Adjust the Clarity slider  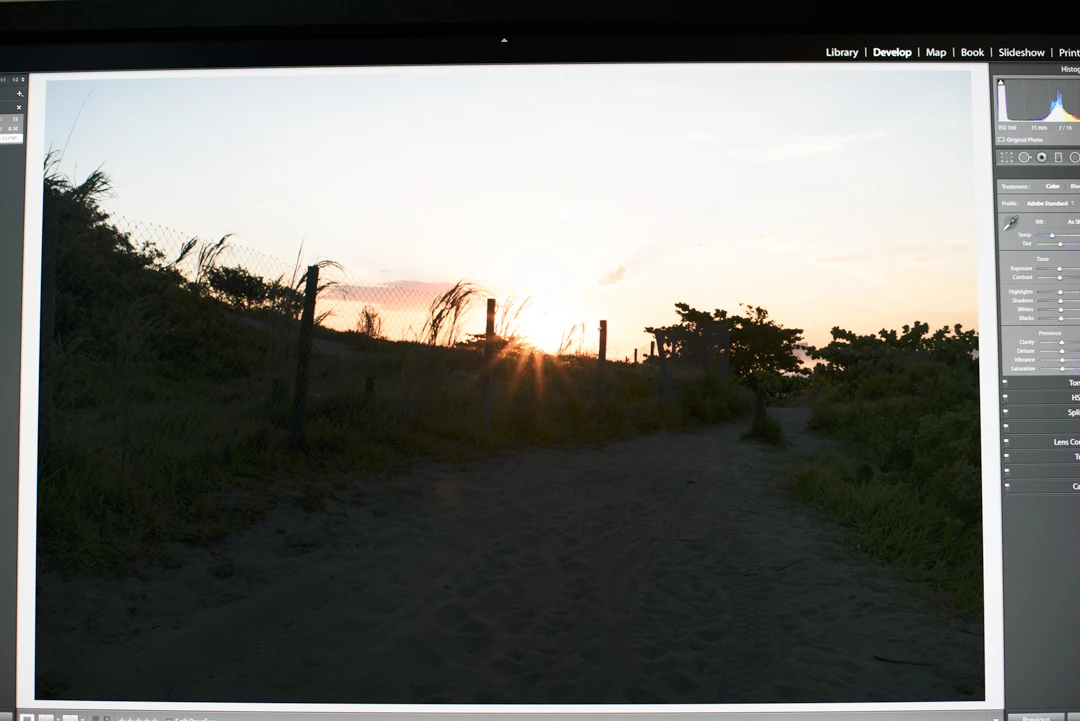(x=1060, y=342)
